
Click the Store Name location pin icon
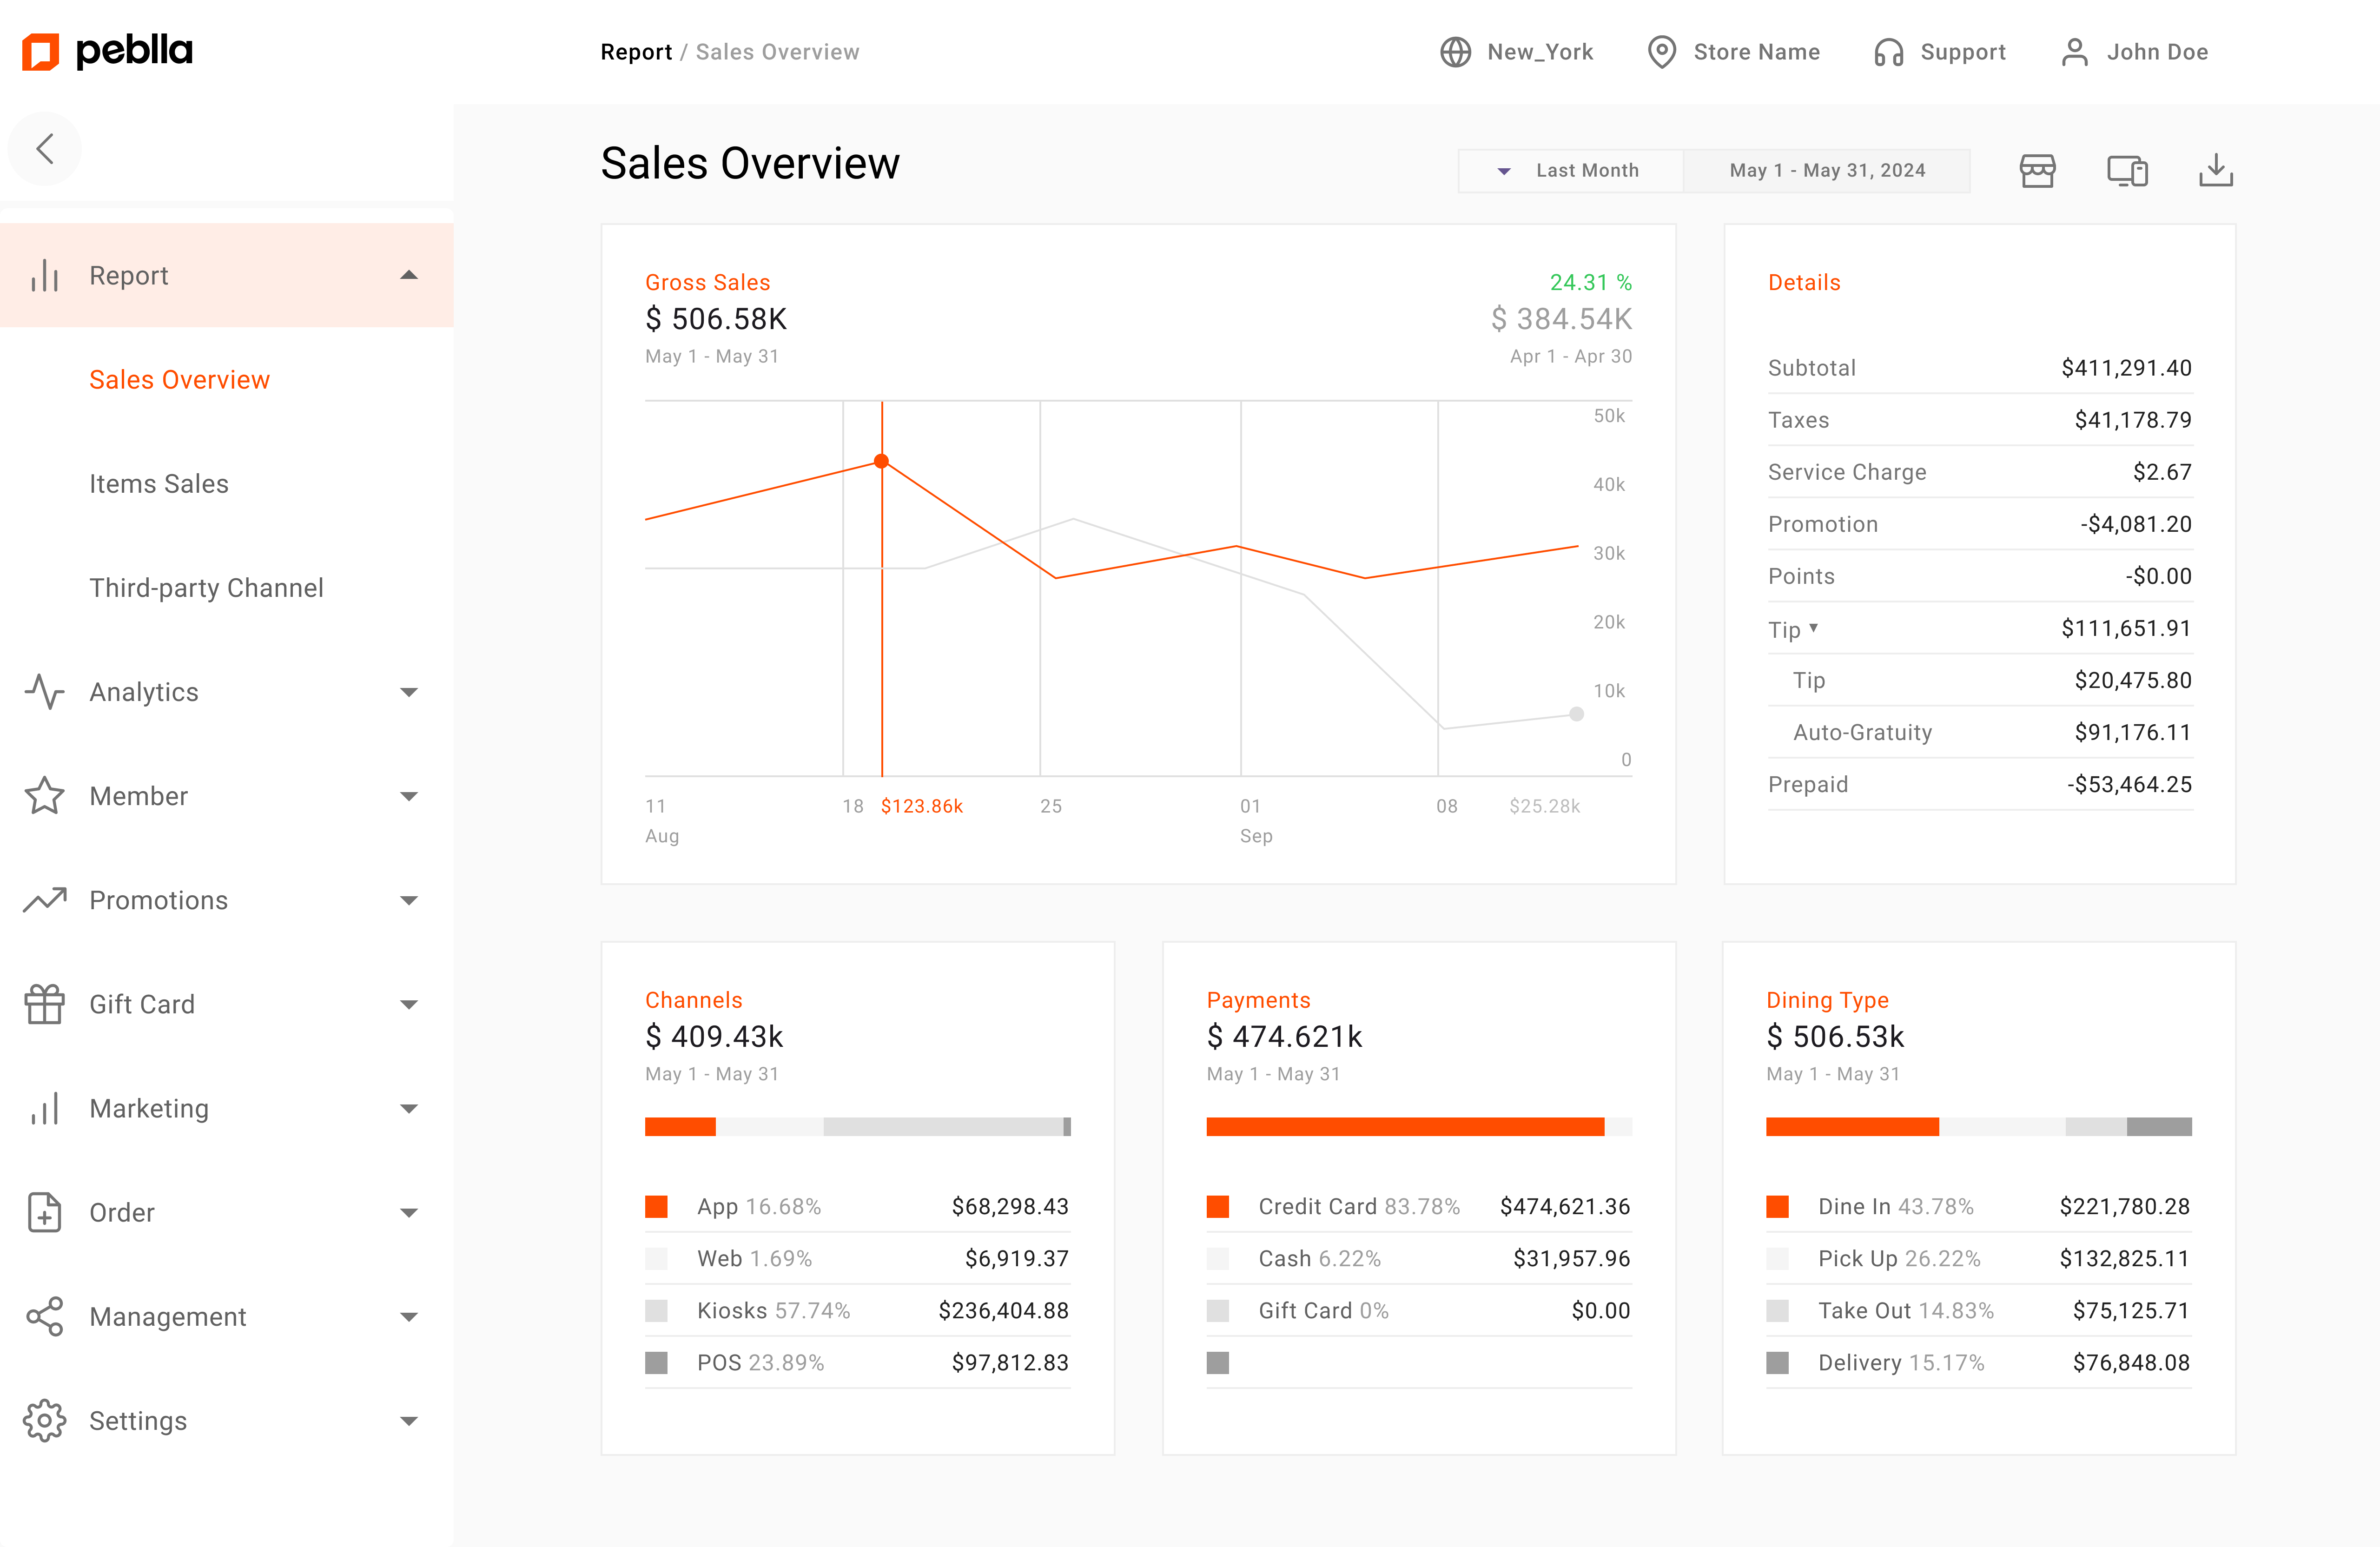pyautogui.click(x=1661, y=52)
